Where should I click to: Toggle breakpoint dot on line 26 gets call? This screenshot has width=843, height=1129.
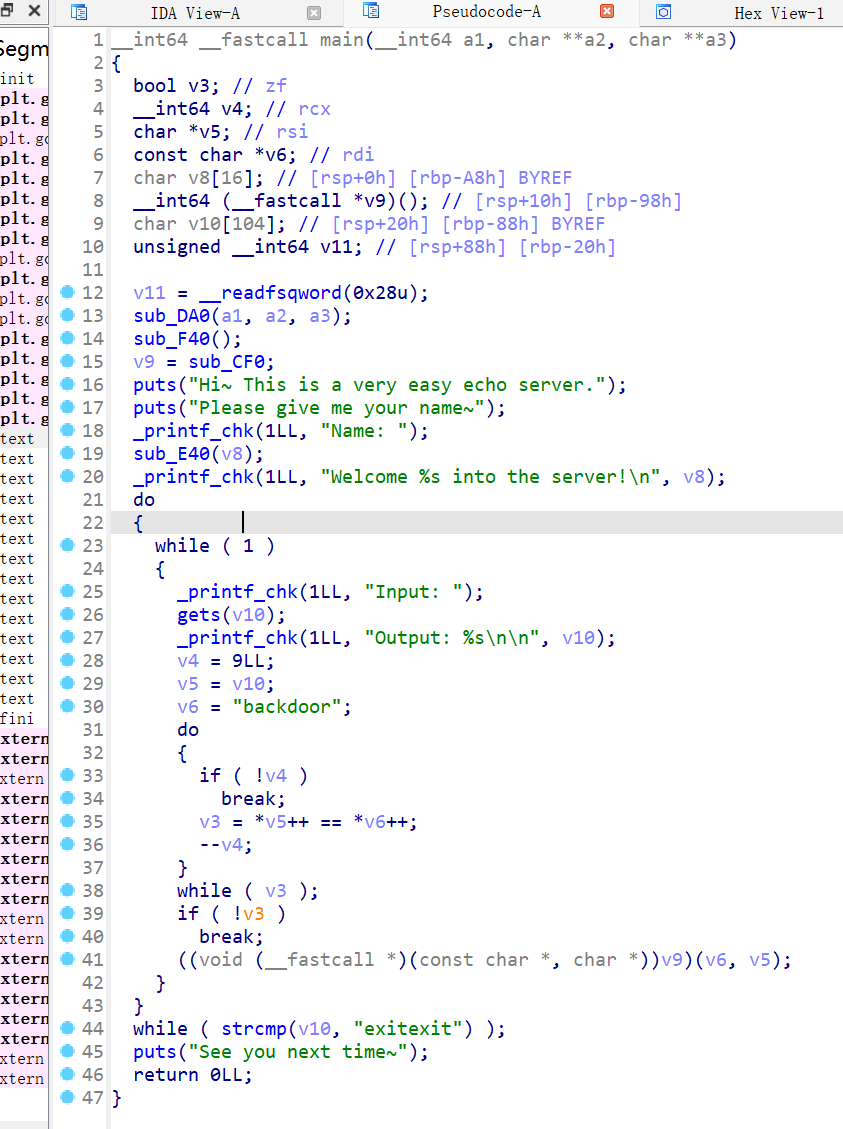click(68, 614)
